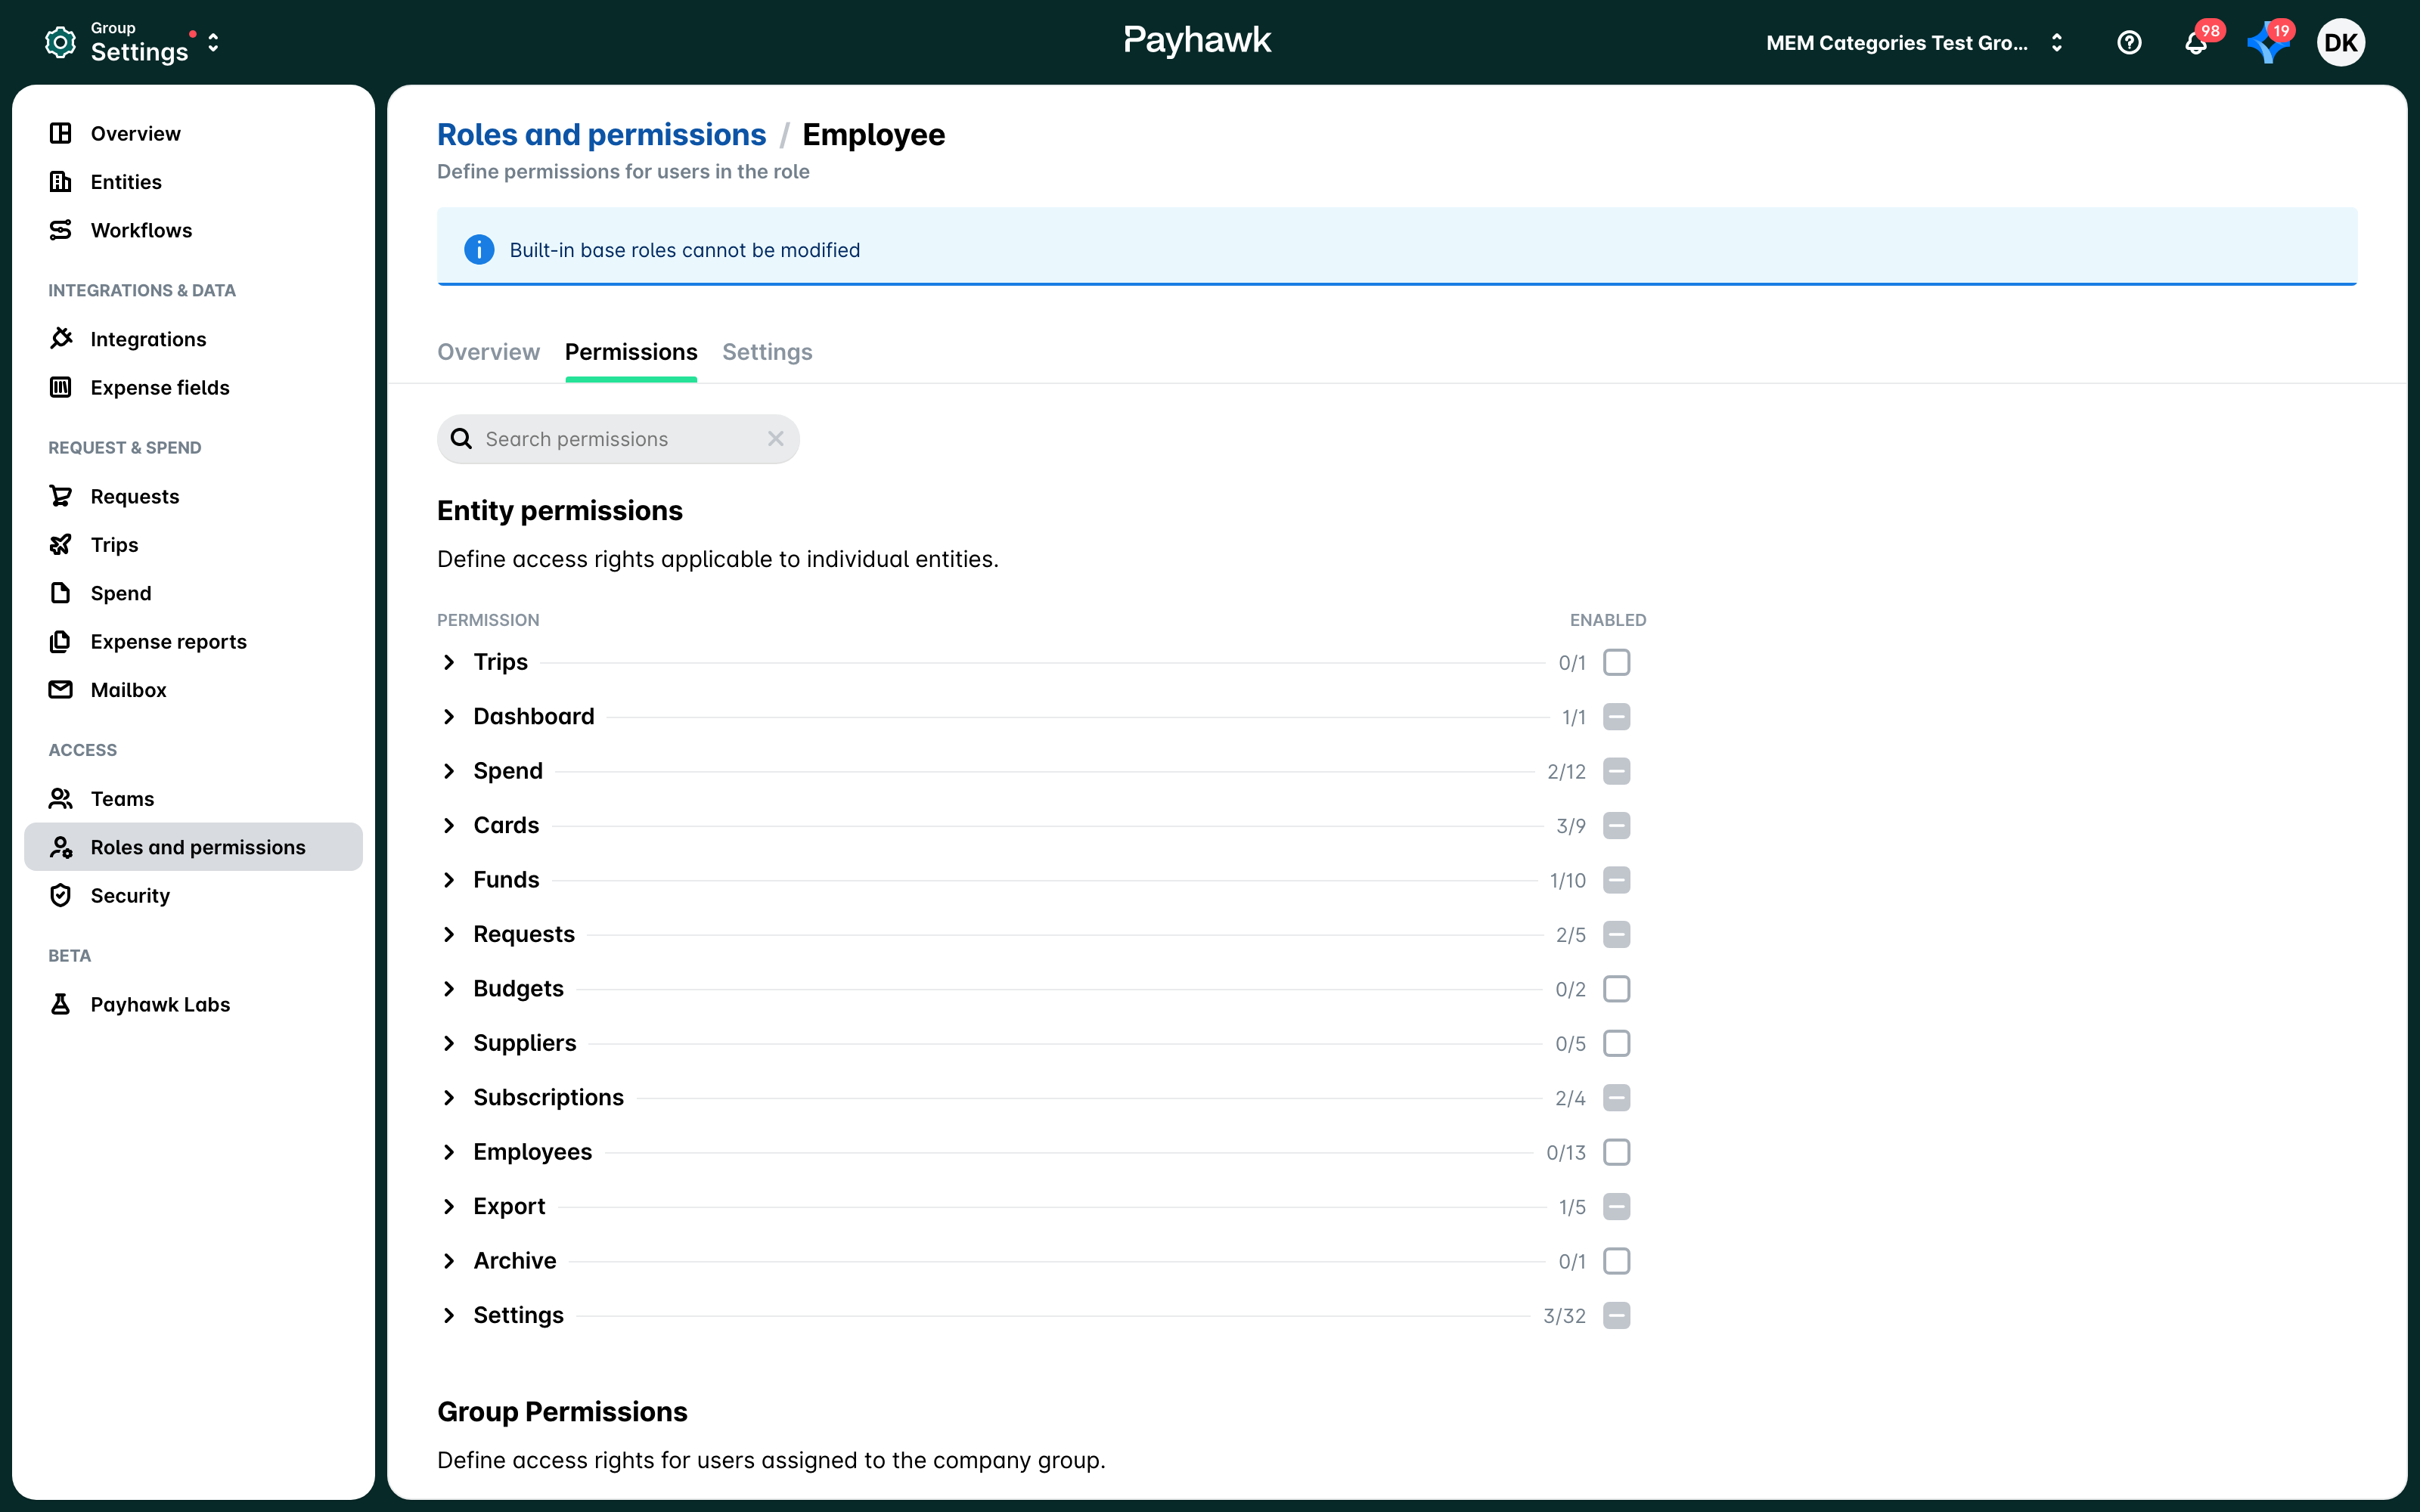The height and width of the screenshot is (1512, 2420).
Task: Select the Permissions tab
Action: pyautogui.click(x=631, y=352)
